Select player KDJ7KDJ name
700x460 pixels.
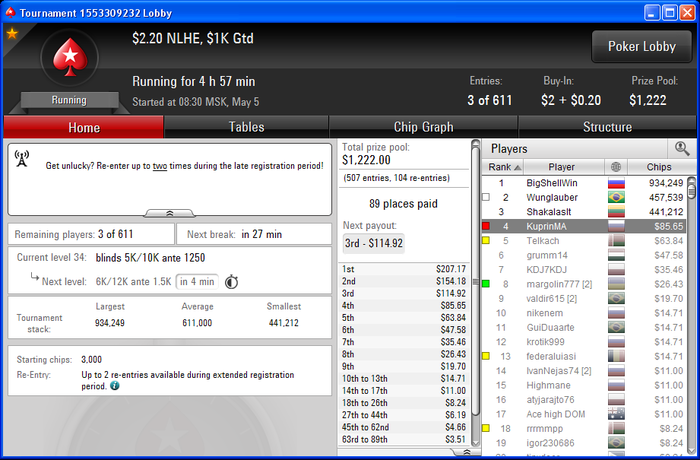[546, 270]
